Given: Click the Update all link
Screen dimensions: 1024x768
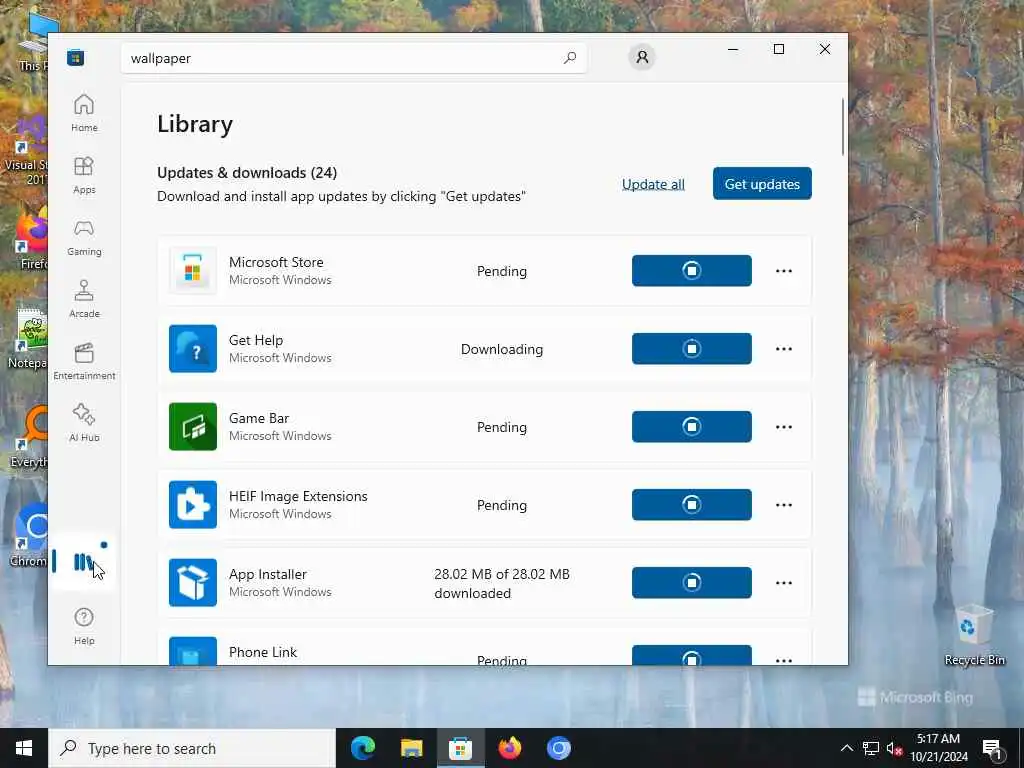Looking at the screenshot, I should coord(653,184).
